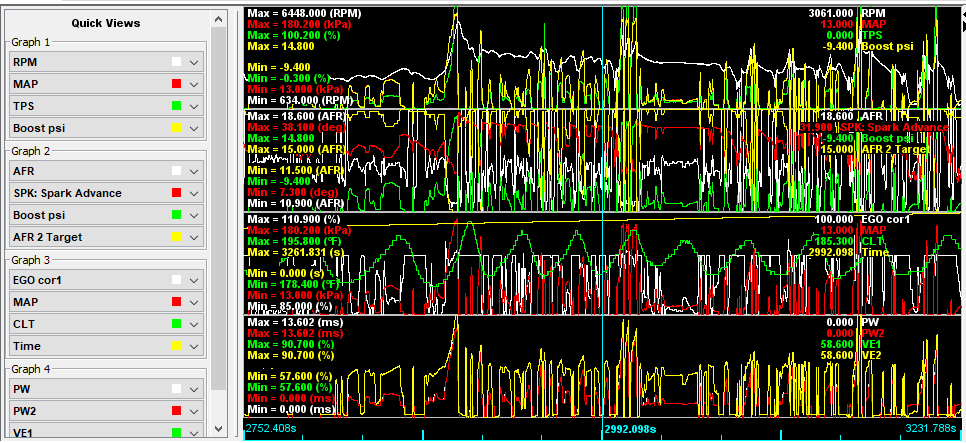Open the AFR 2 Target field dropdown
This screenshot has width=966, height=443.
pyautogui.click(x=195, y=237)
